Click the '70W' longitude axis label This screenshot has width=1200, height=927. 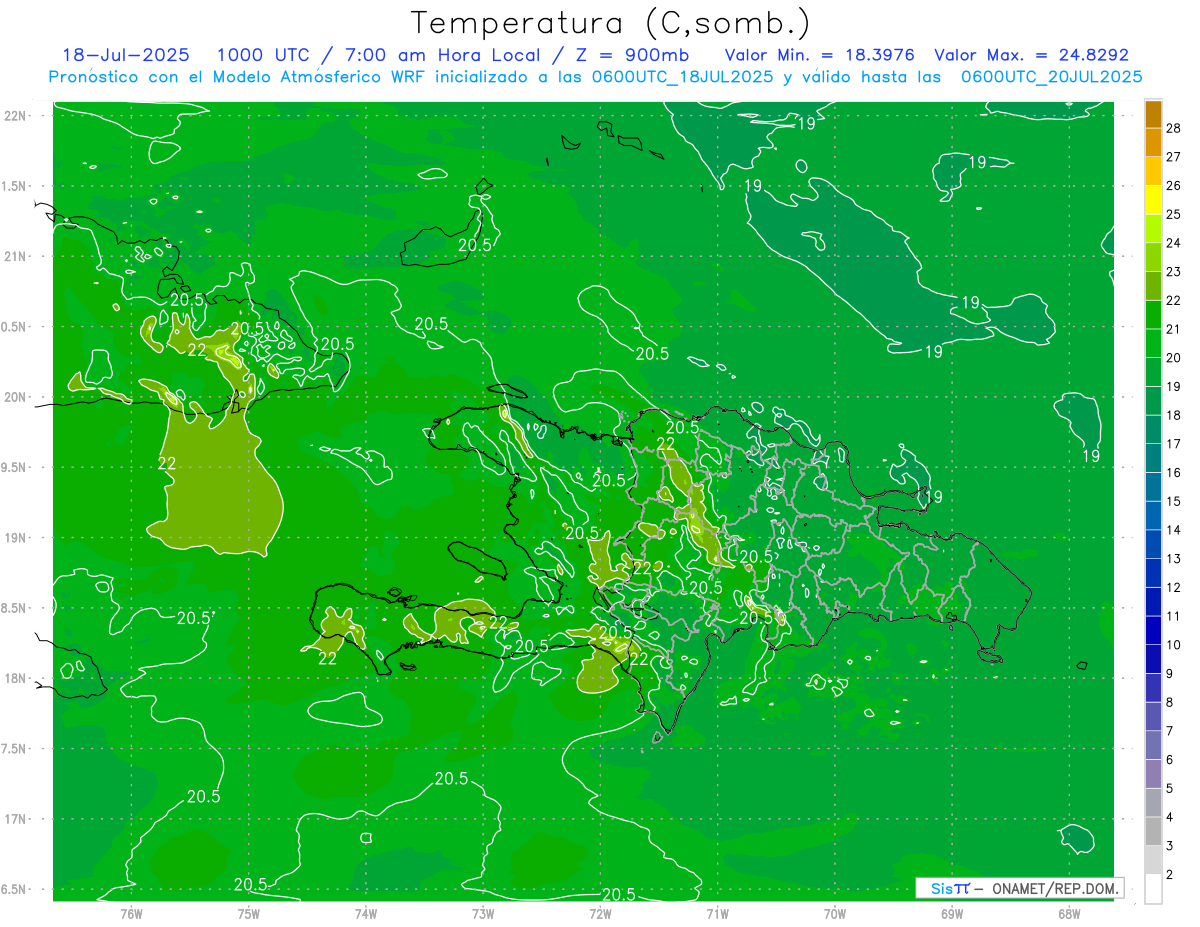pos(835,913)
